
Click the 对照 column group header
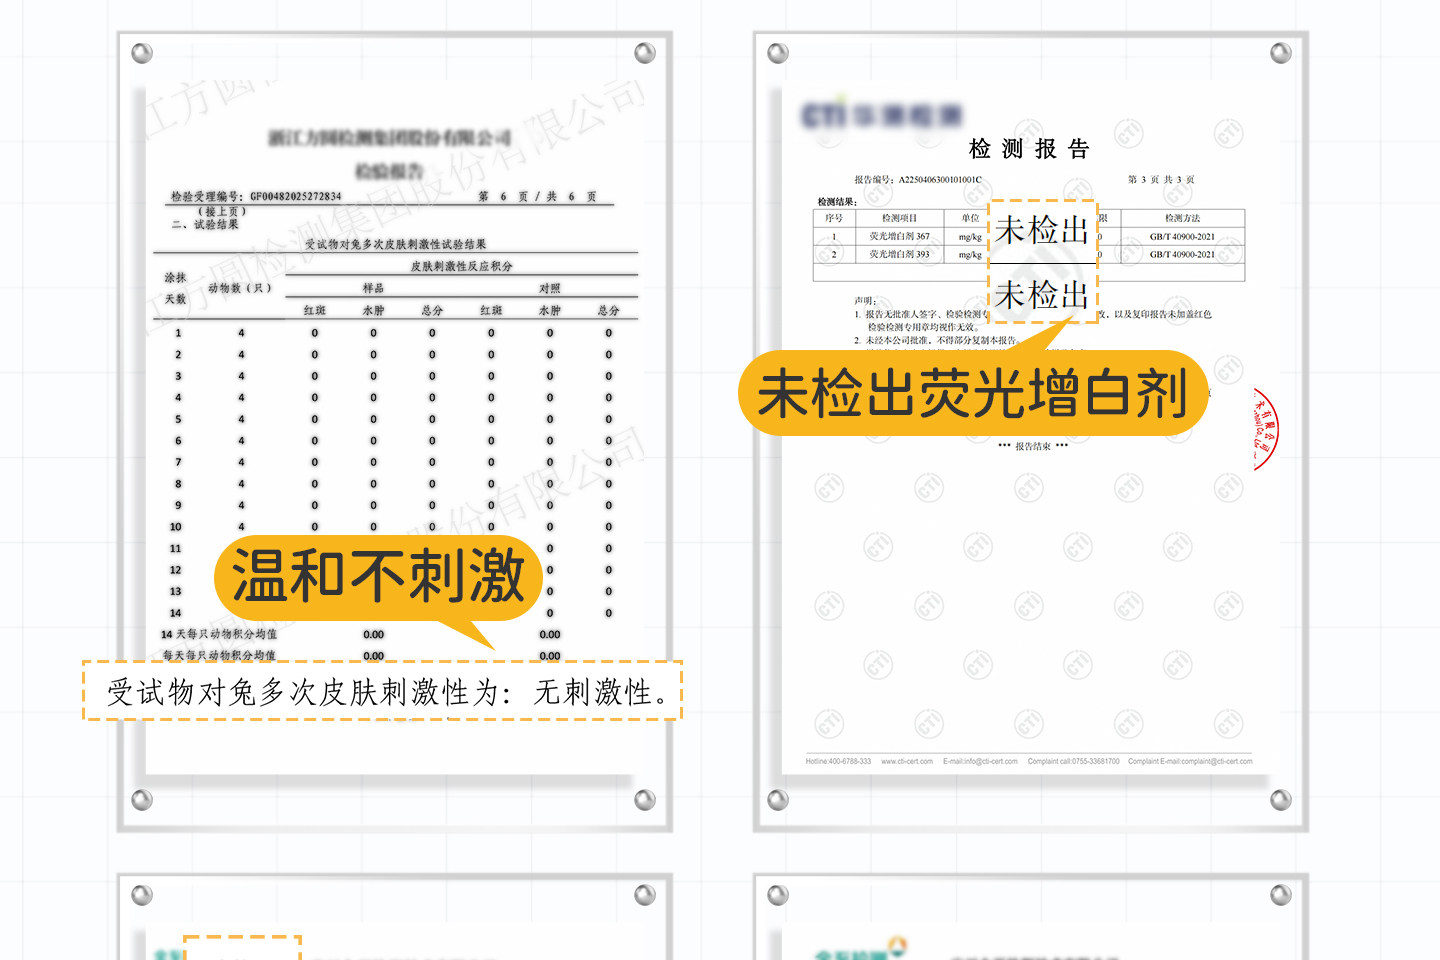click(x=550, y=288)
